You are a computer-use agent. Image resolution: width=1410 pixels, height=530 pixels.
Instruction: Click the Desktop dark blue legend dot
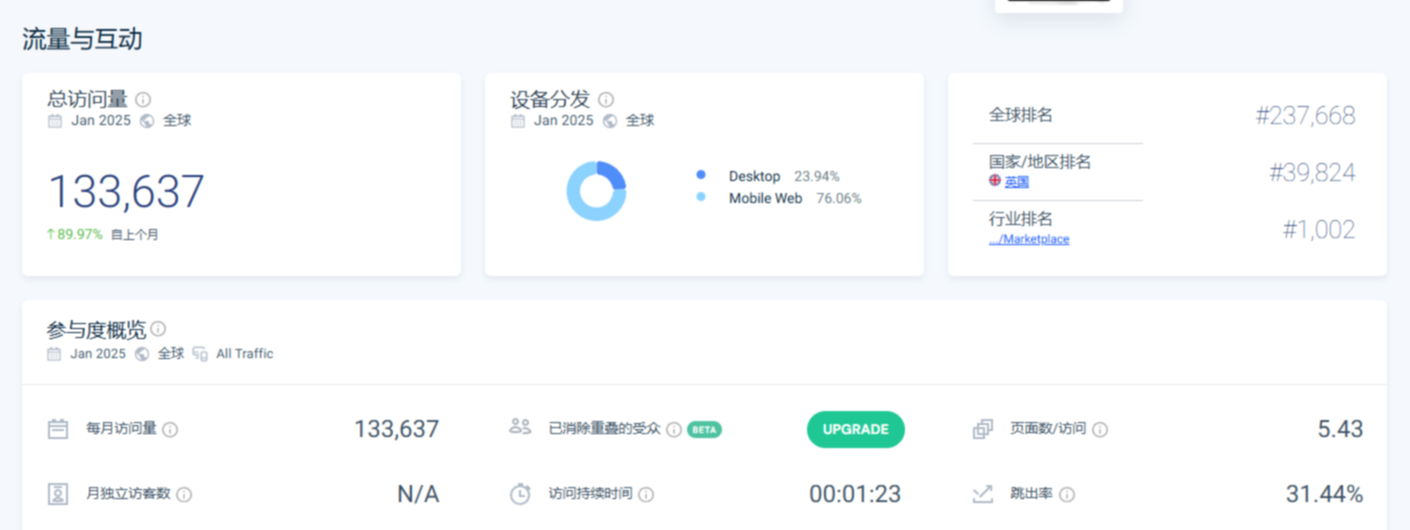click(701, 175)
